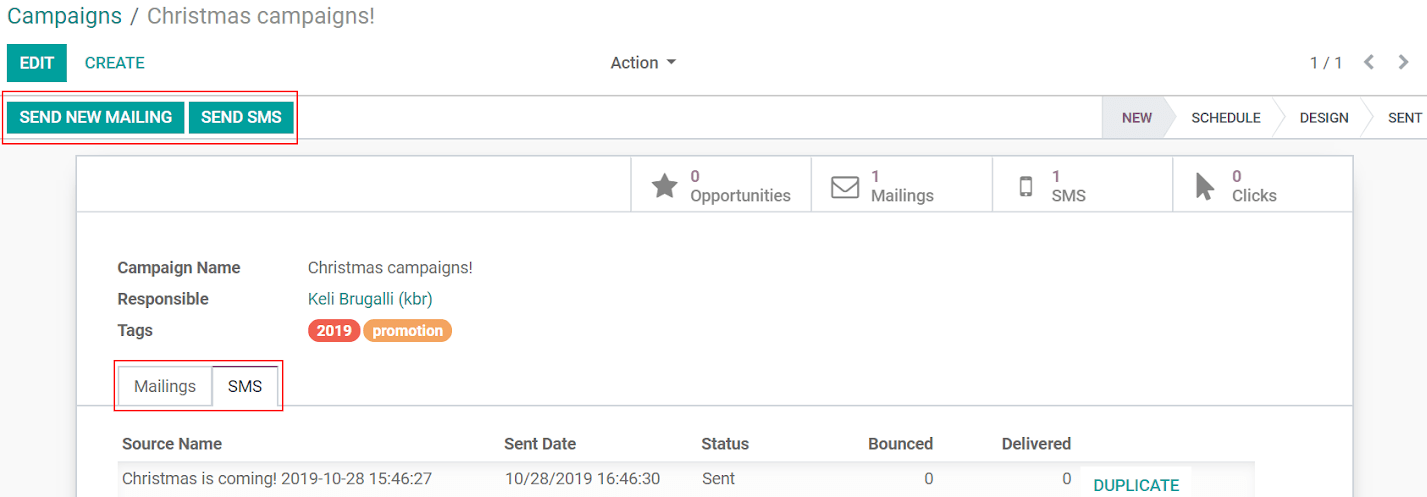Click the SMS phone icon

[x=1026, y=187]
